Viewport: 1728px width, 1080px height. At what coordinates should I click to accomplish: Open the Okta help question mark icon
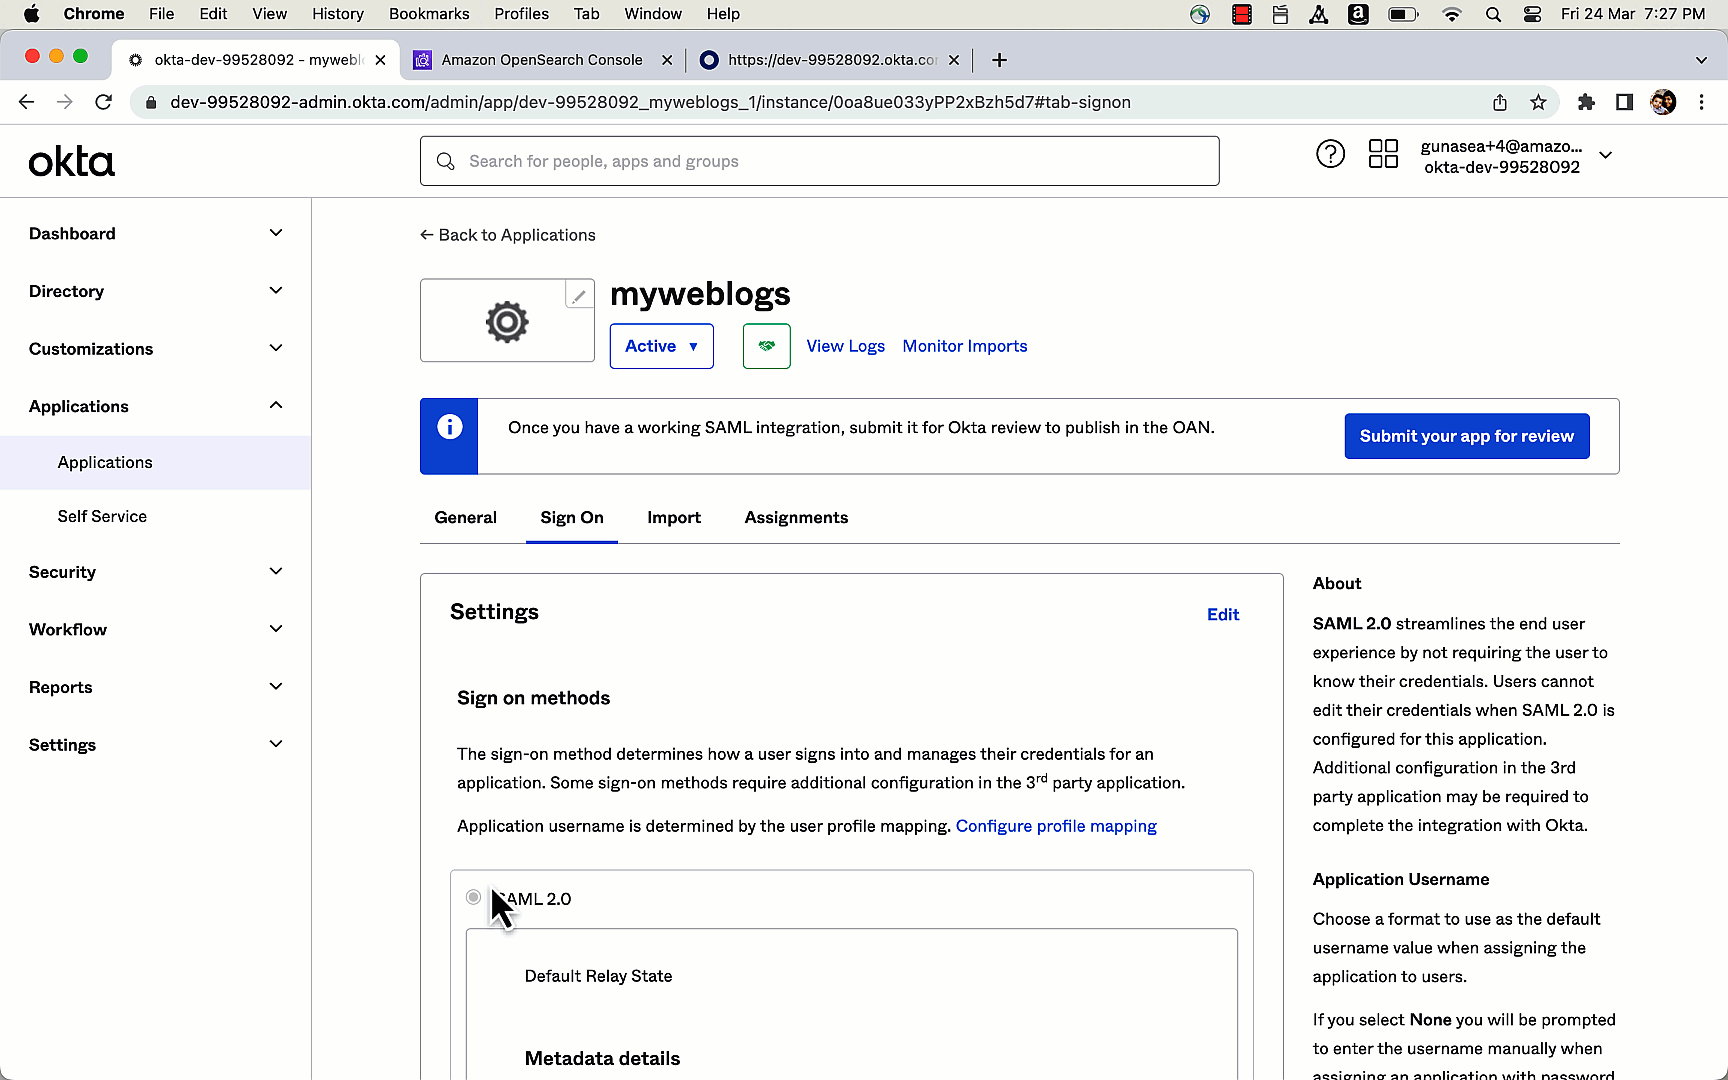(x=1330, y=154)
